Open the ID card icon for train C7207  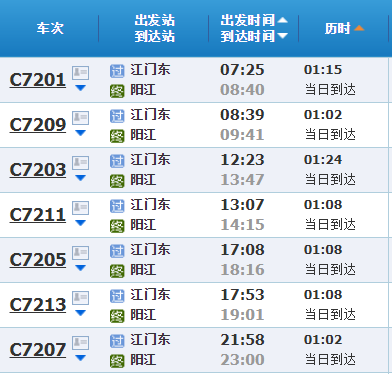(x=80, y=342)
